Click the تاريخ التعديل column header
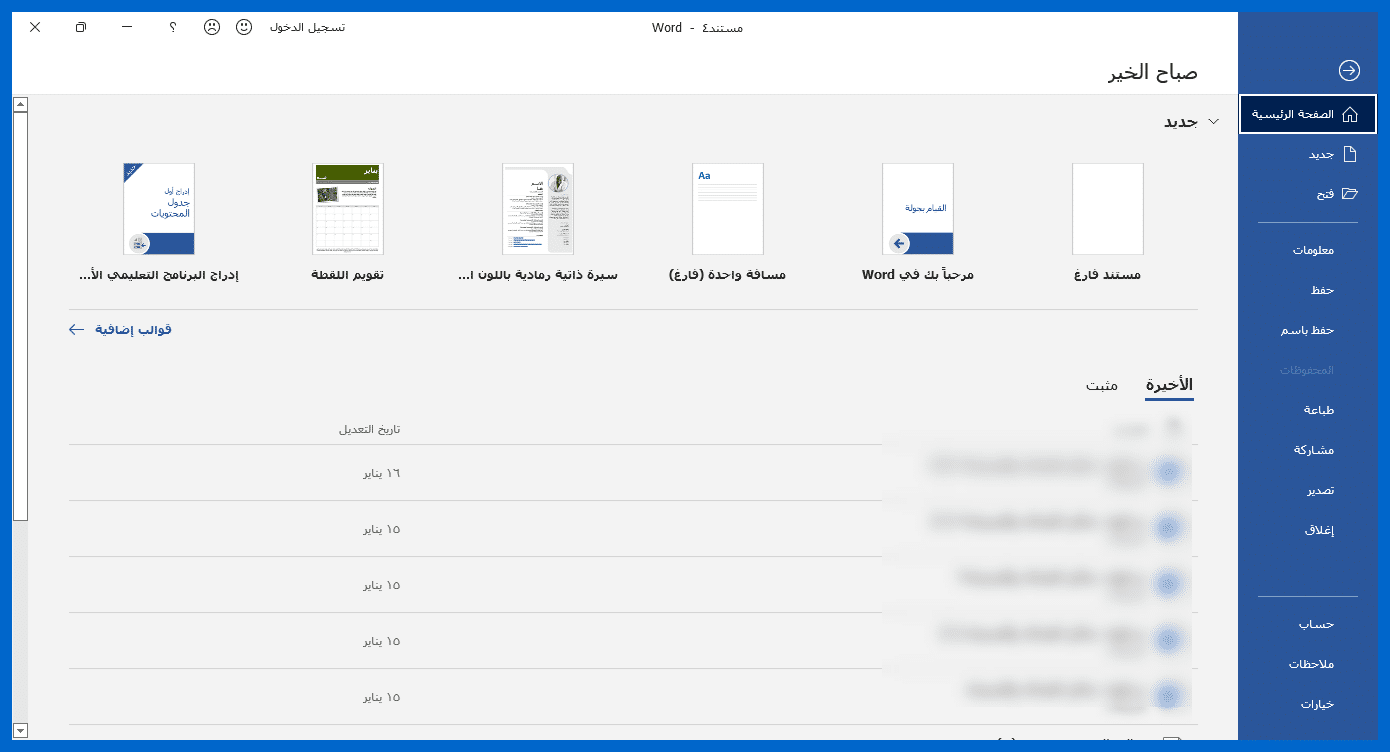The height and width of the screenshot is (752, 1390). tap(369, 429)
